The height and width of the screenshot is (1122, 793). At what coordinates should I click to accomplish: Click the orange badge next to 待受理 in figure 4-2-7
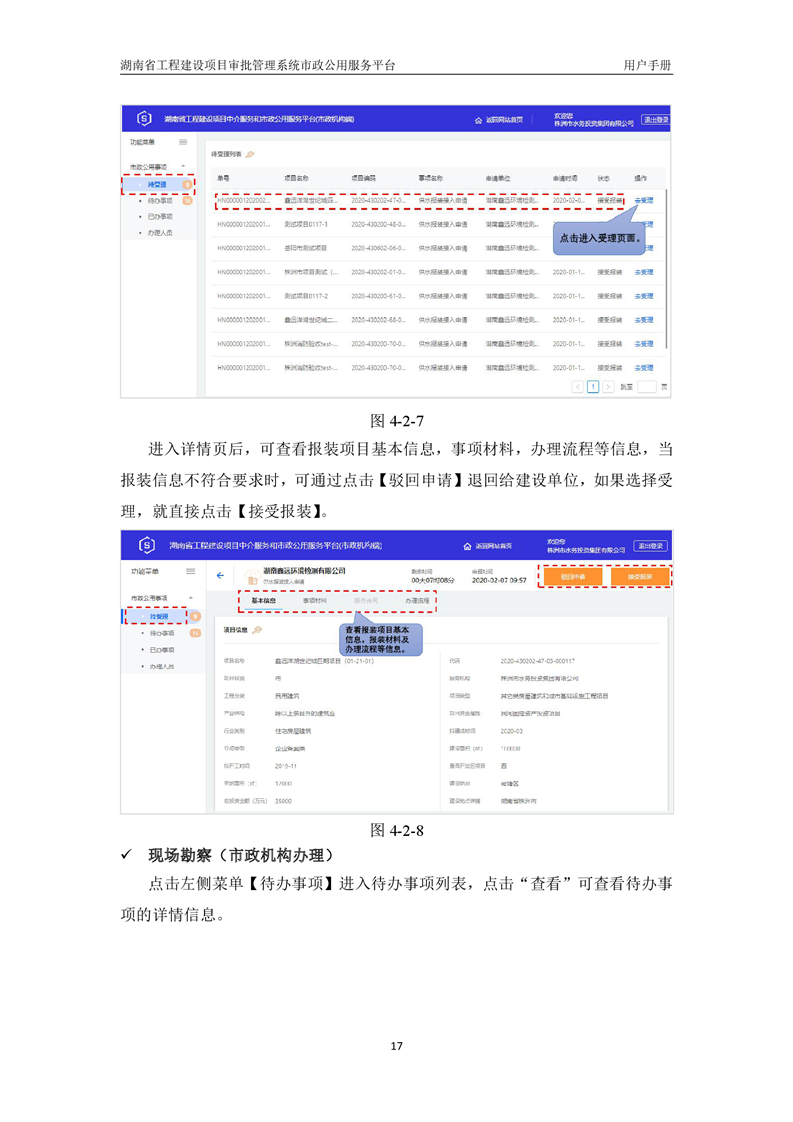(187, 185)
